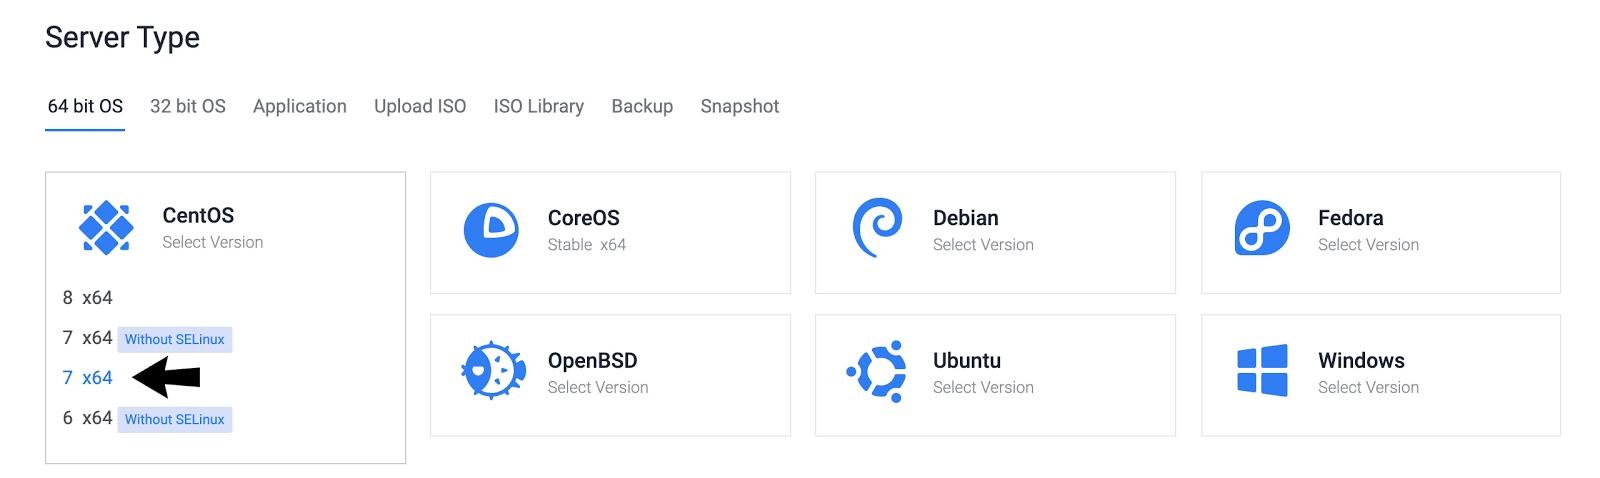Open the ISO Library tab
Screen dimensions: 1600x478
pos(538,106)
